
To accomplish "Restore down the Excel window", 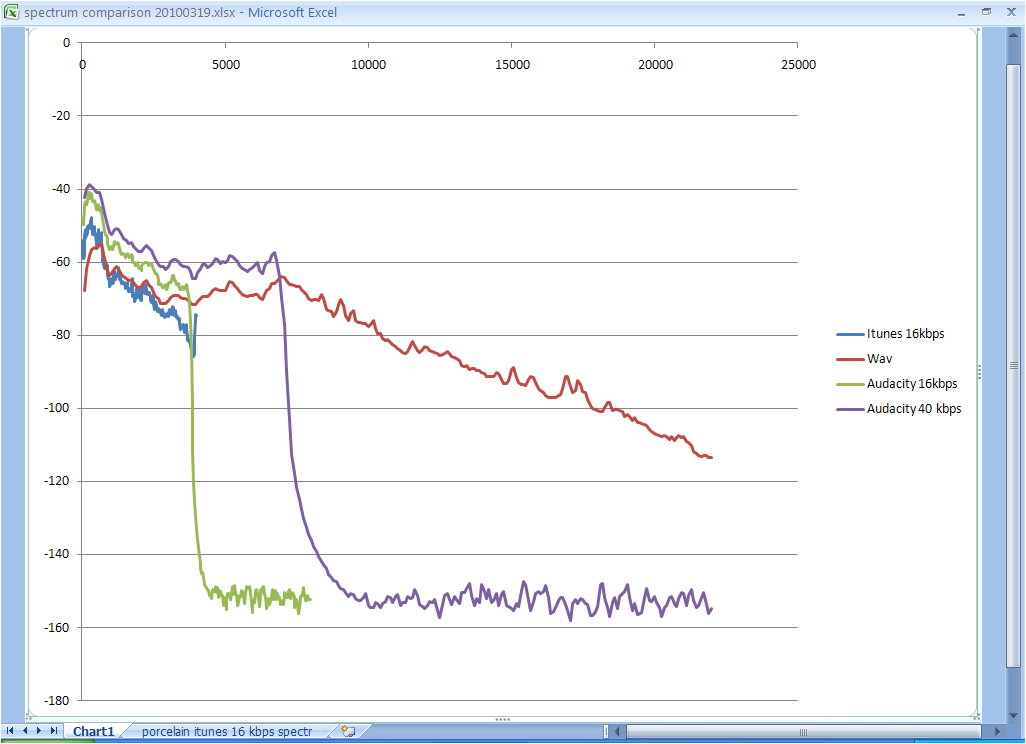I will [986, 12].
